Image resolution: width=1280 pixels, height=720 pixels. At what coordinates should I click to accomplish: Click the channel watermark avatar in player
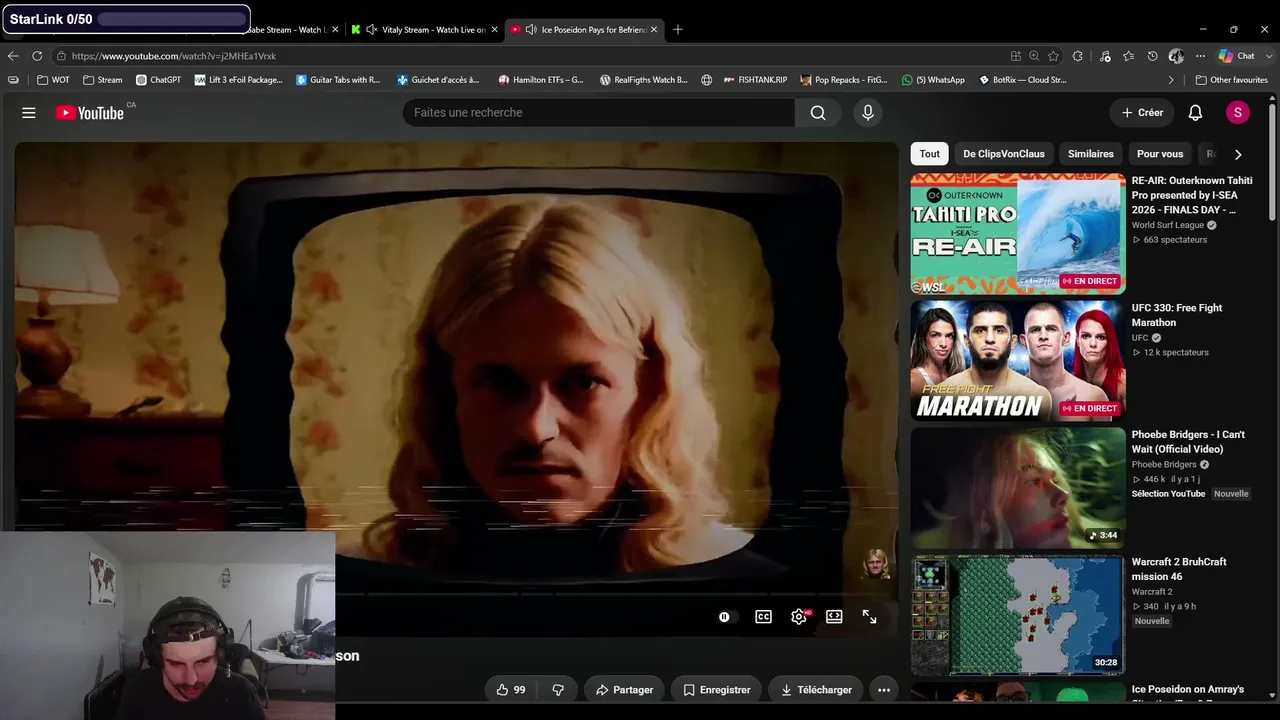(x=876, y=563)
